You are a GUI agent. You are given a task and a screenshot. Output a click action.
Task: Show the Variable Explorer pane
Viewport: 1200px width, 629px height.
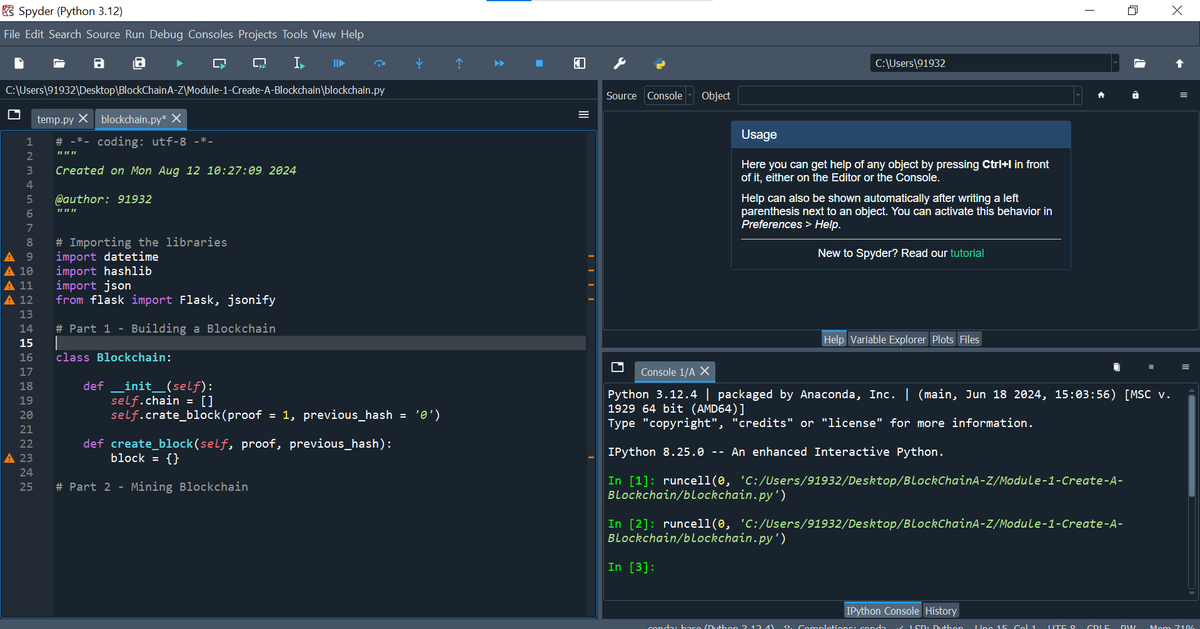pyautogui.click(x=889, y=339)
